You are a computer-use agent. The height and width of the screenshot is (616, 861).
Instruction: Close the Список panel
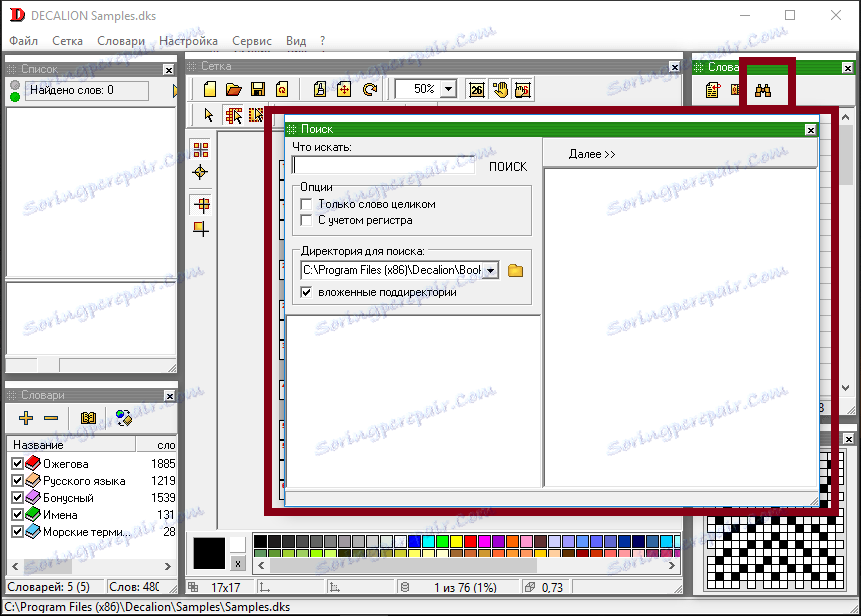pos(169,70)
